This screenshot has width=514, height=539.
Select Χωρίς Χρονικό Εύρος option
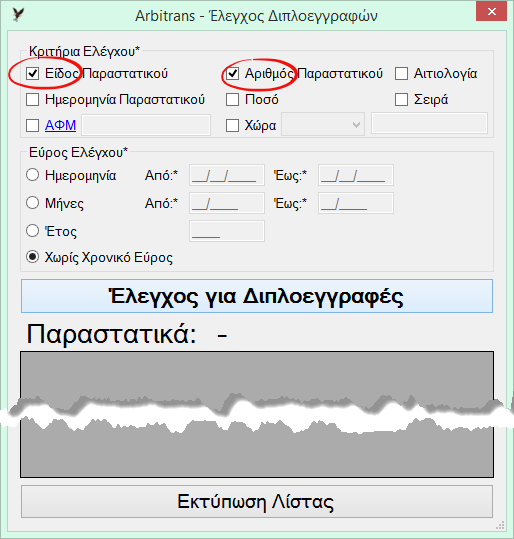tap(32, 257)
